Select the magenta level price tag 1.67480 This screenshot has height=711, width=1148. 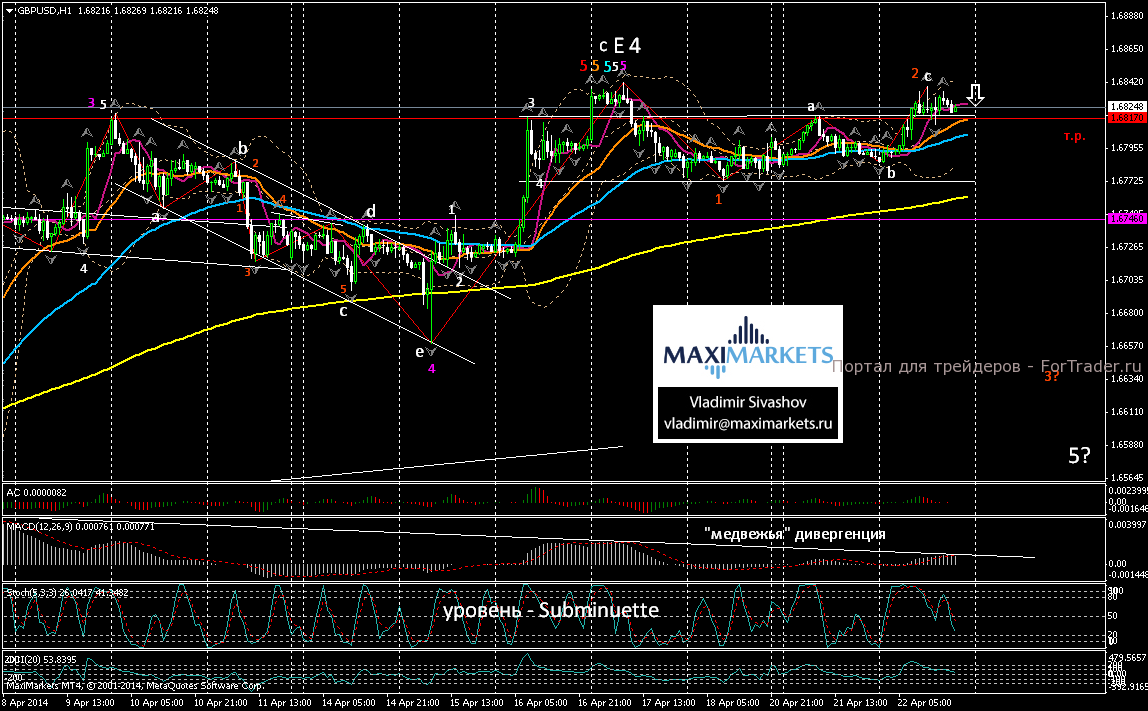[x=1127, y=219]
